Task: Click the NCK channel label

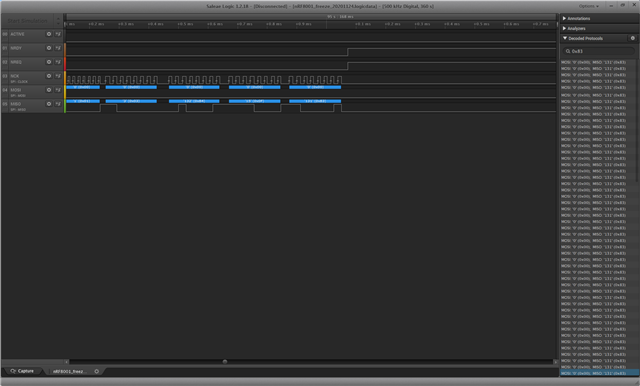Action: (x=15, y=76)
